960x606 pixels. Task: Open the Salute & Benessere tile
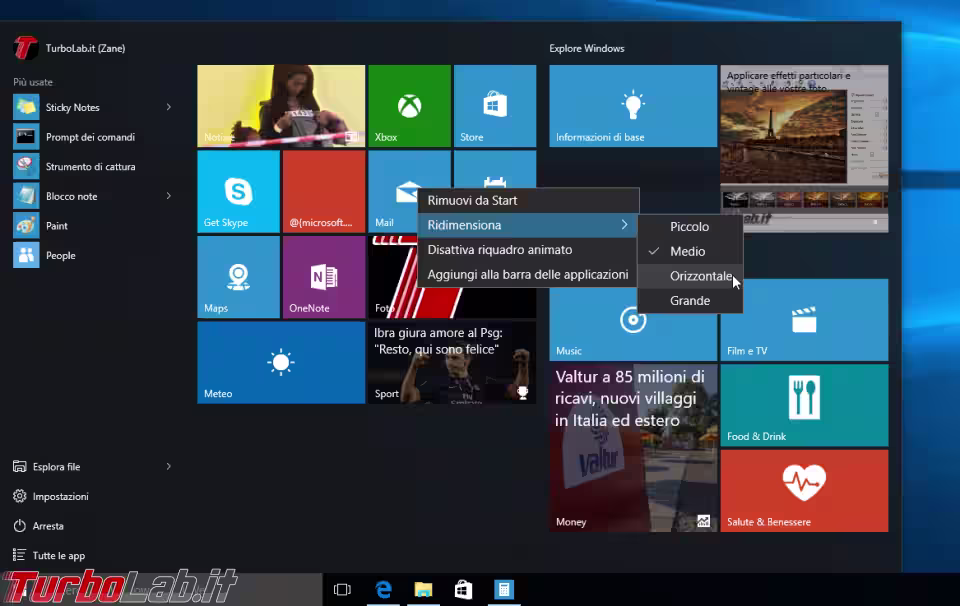804,491
